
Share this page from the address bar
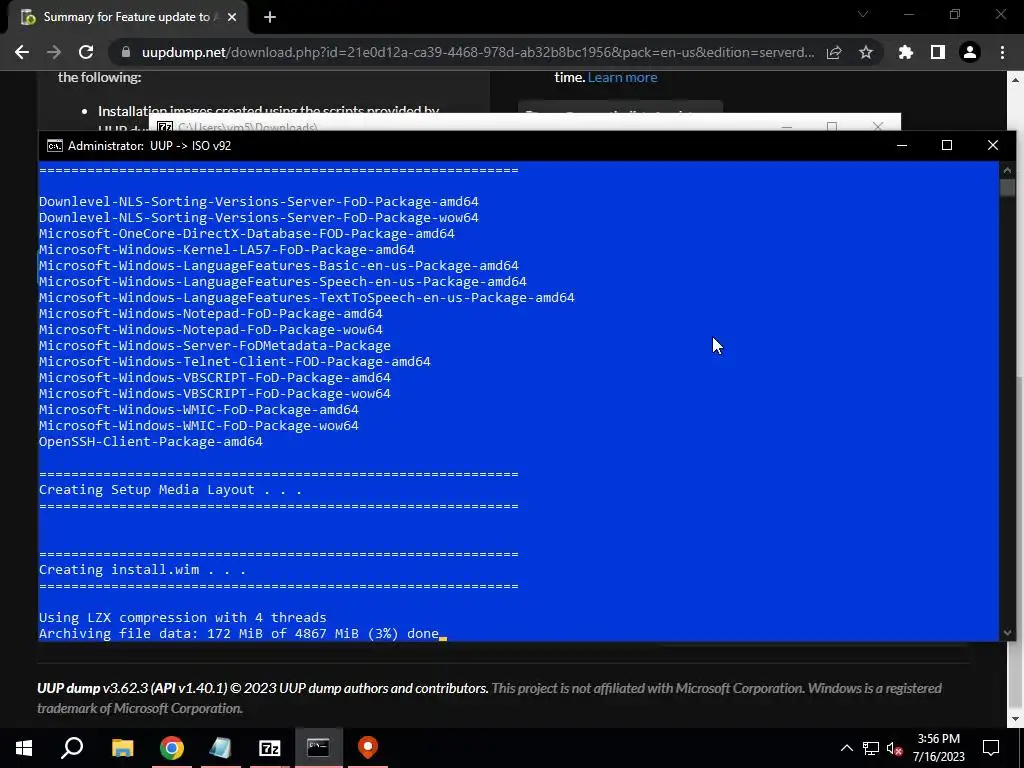(x=834, y=52)
